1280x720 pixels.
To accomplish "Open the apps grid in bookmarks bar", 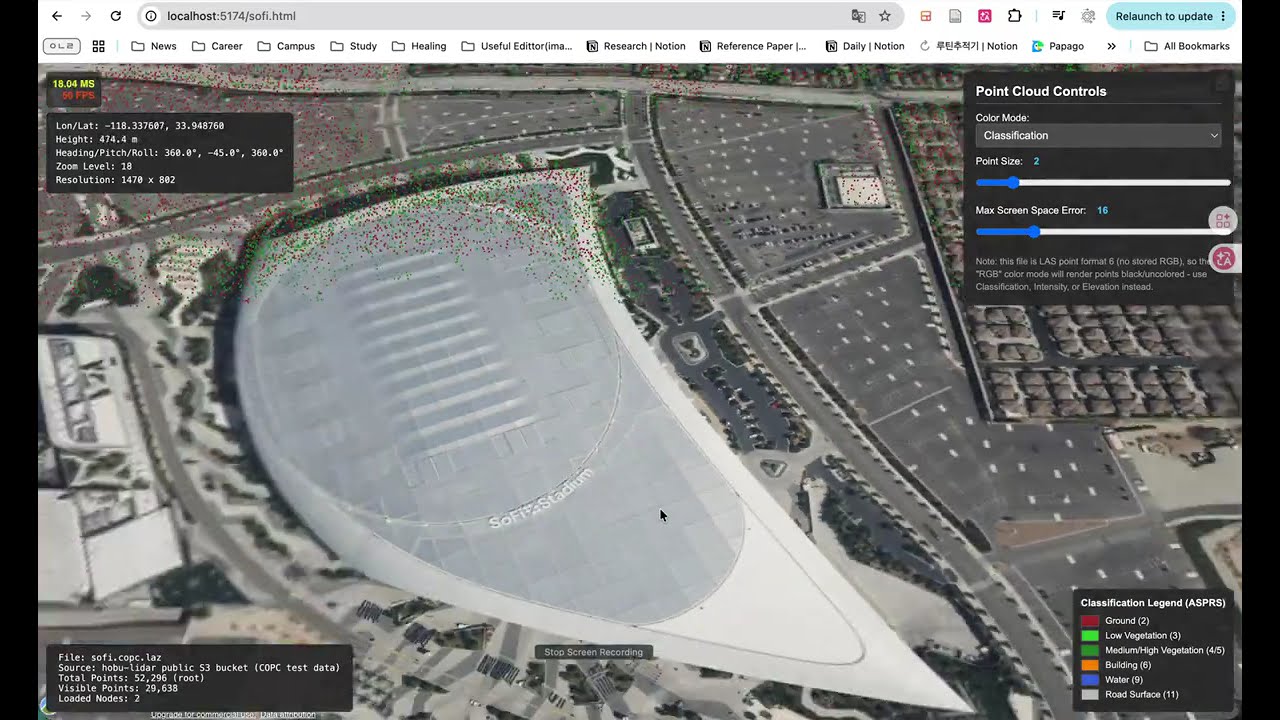I will click(x=98, y=46).
